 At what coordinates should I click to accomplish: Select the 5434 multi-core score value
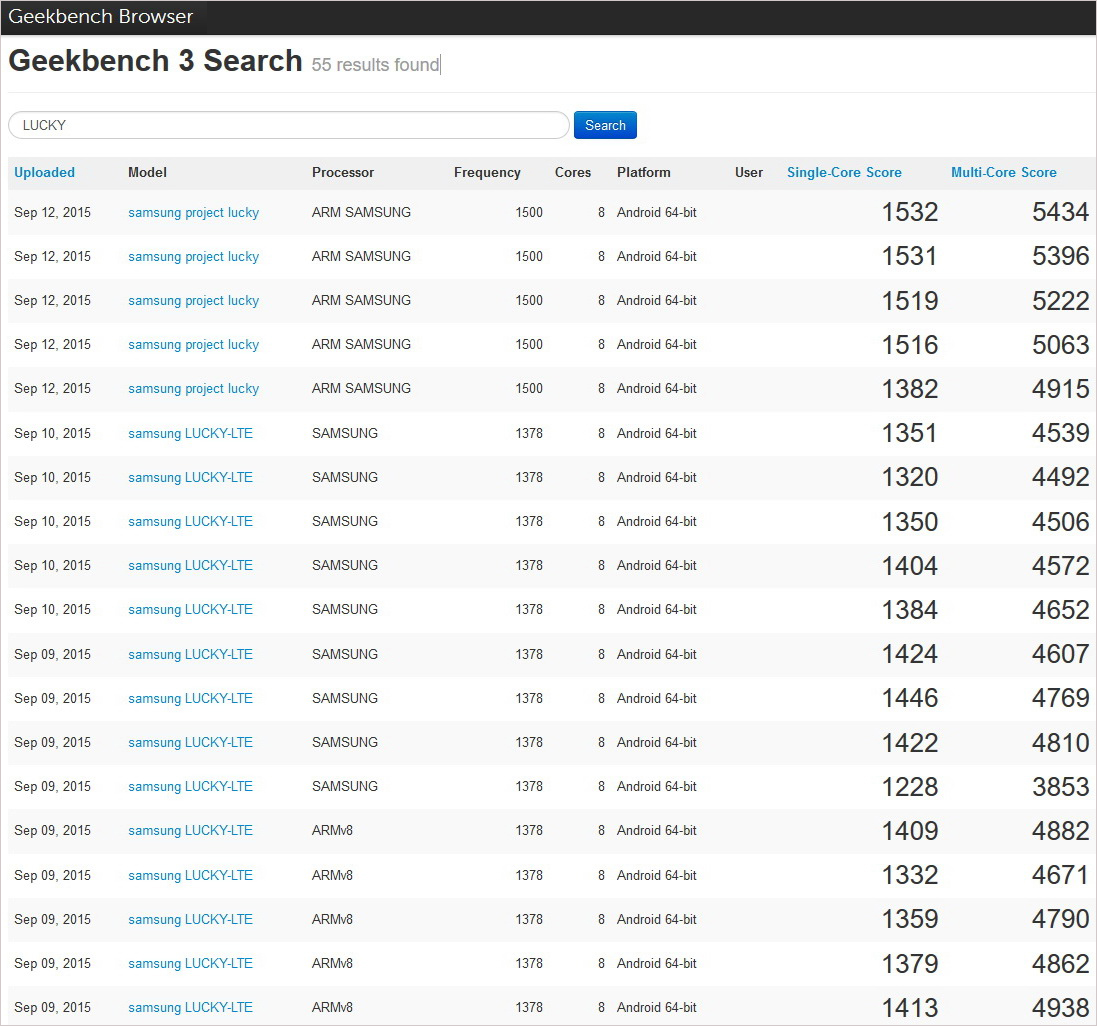(1061, 212)
